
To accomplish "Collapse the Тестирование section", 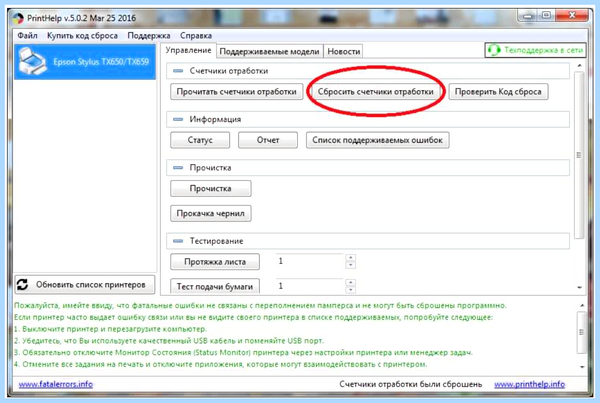I will click(x=178, y=241).
